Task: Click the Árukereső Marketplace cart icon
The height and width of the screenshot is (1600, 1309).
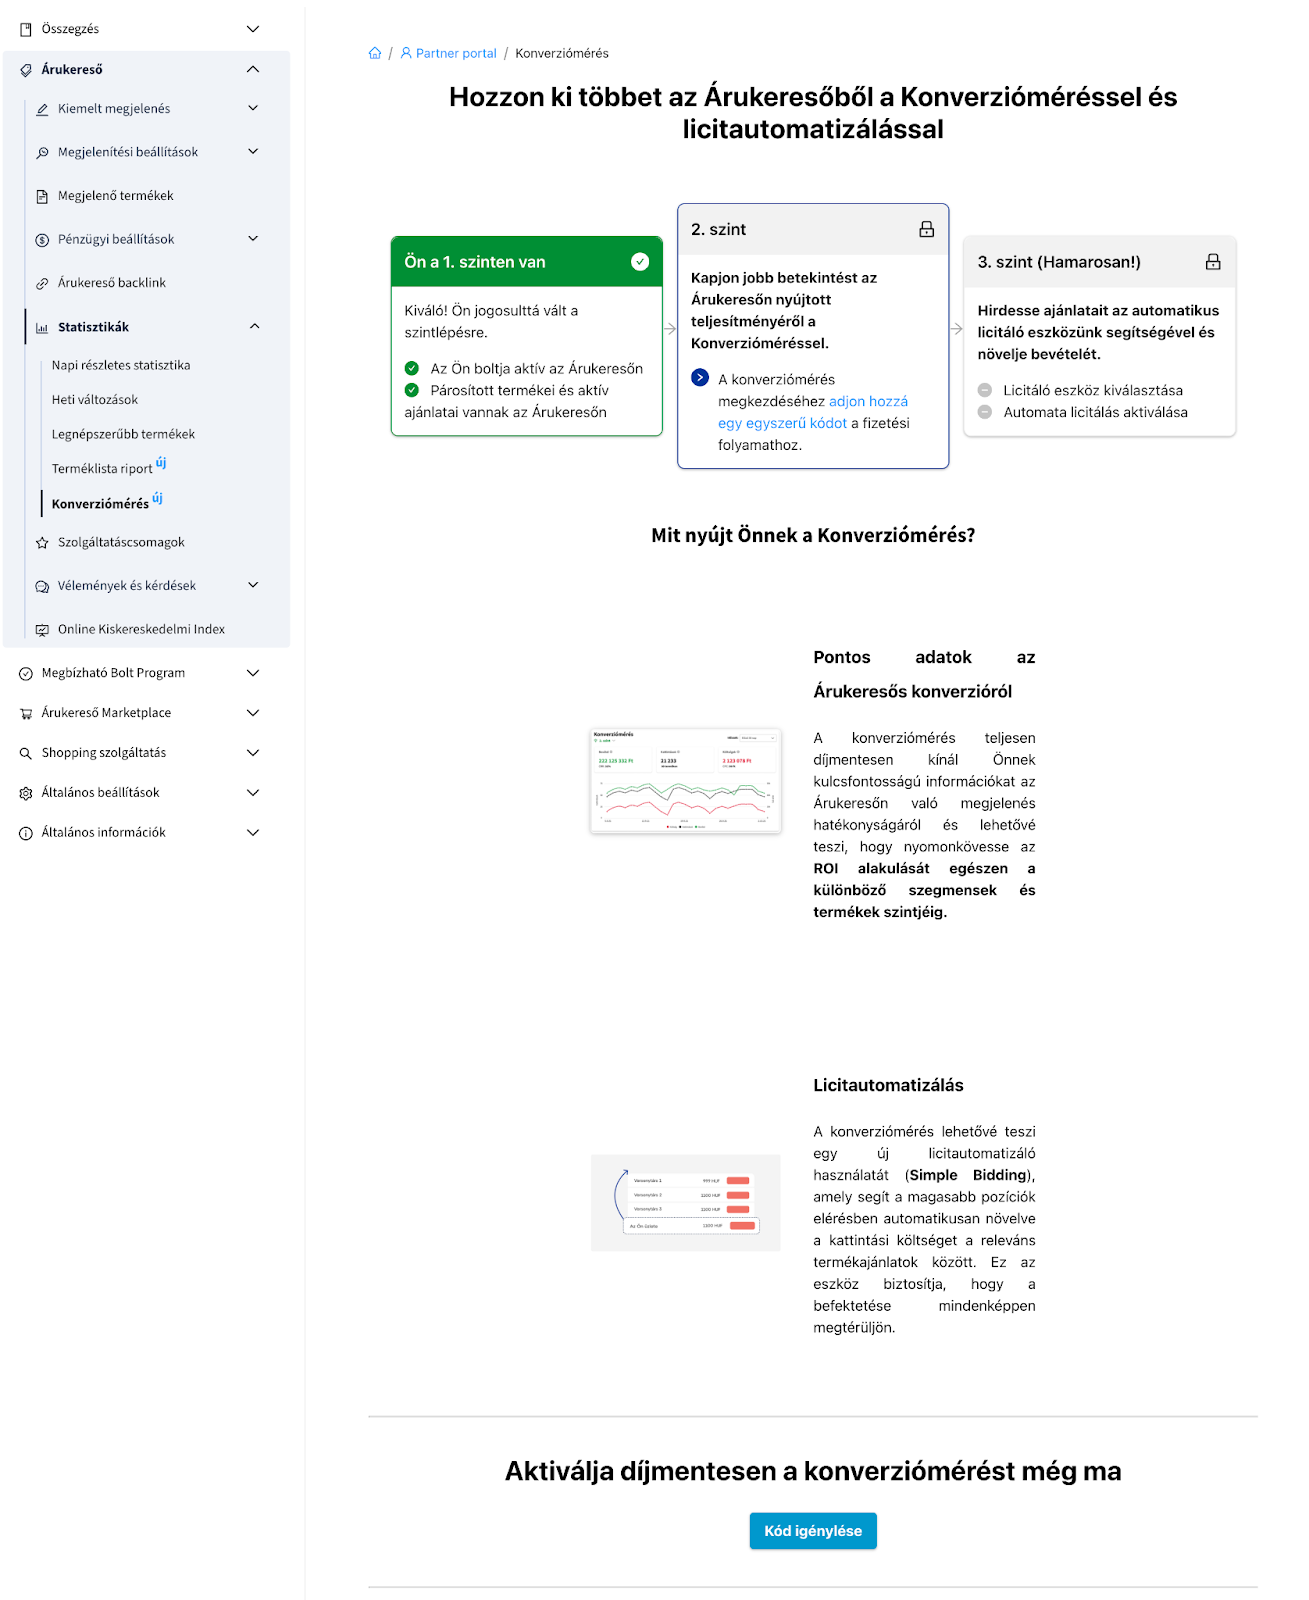Action: click(26, 713)
